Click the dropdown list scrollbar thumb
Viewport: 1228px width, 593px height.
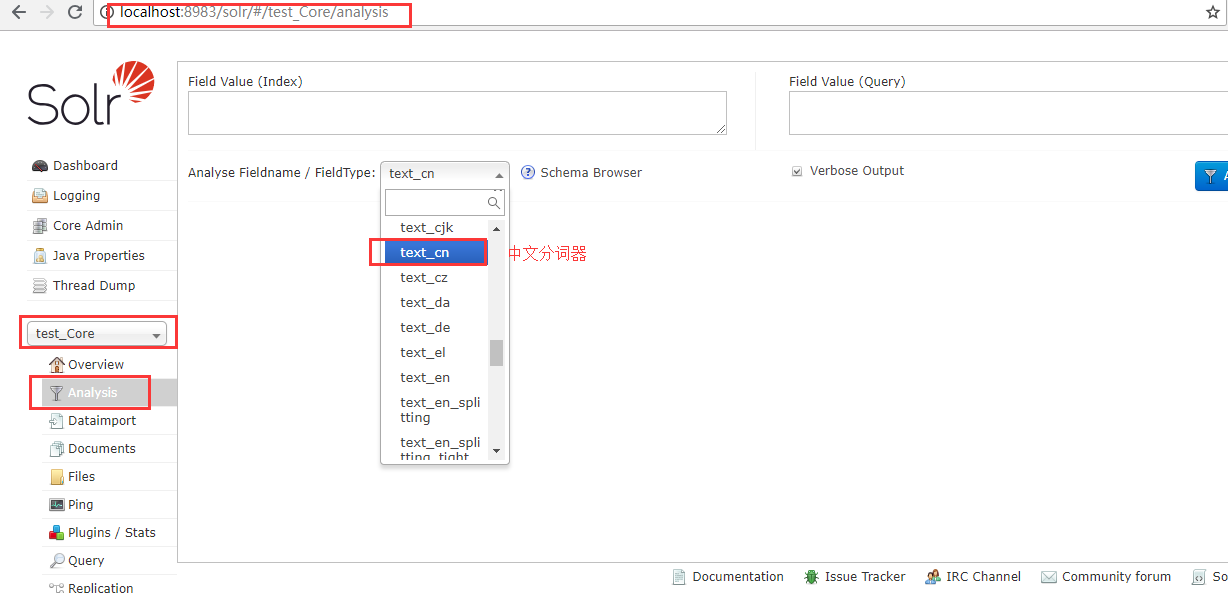496,353
